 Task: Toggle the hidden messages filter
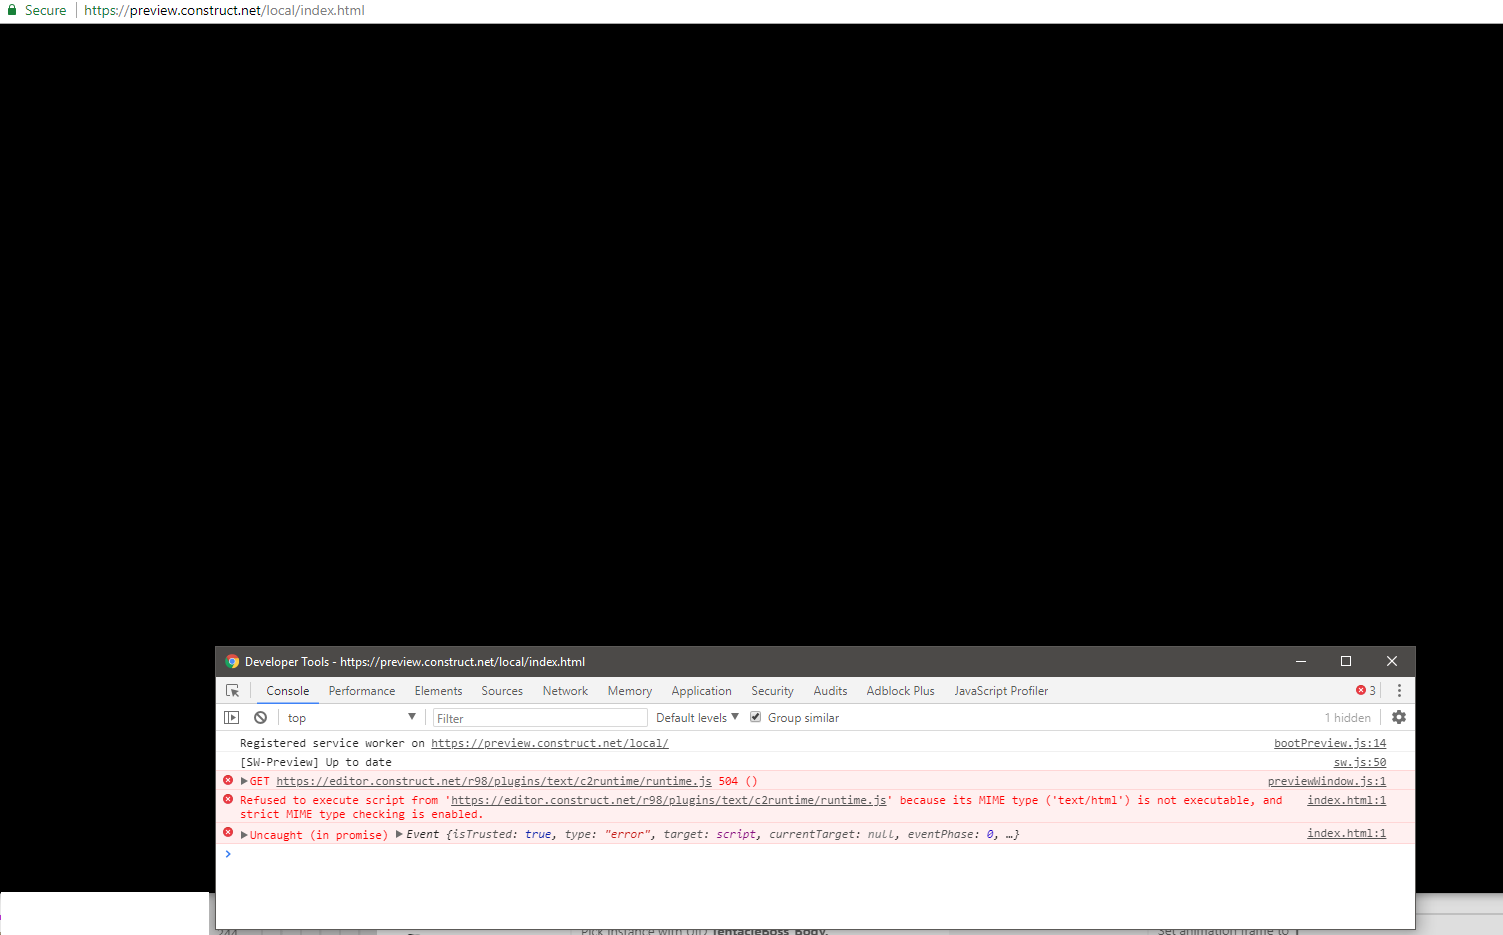click(1347, 717)
